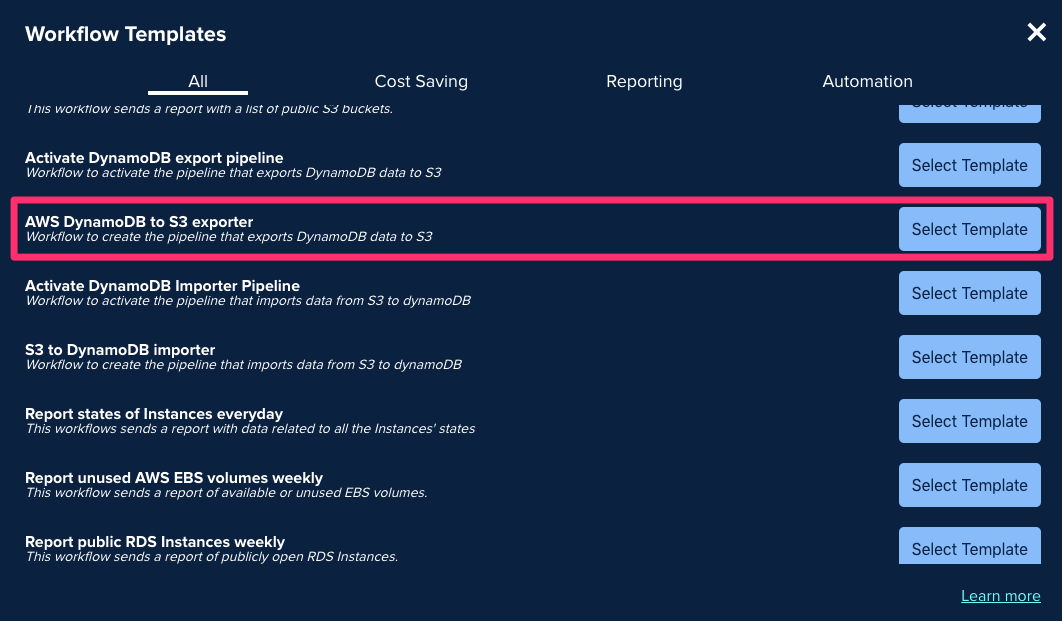The image size is (1062, 621).
Task: Select Template for public S3 buckets report
Action: click(x=970, y=112)
